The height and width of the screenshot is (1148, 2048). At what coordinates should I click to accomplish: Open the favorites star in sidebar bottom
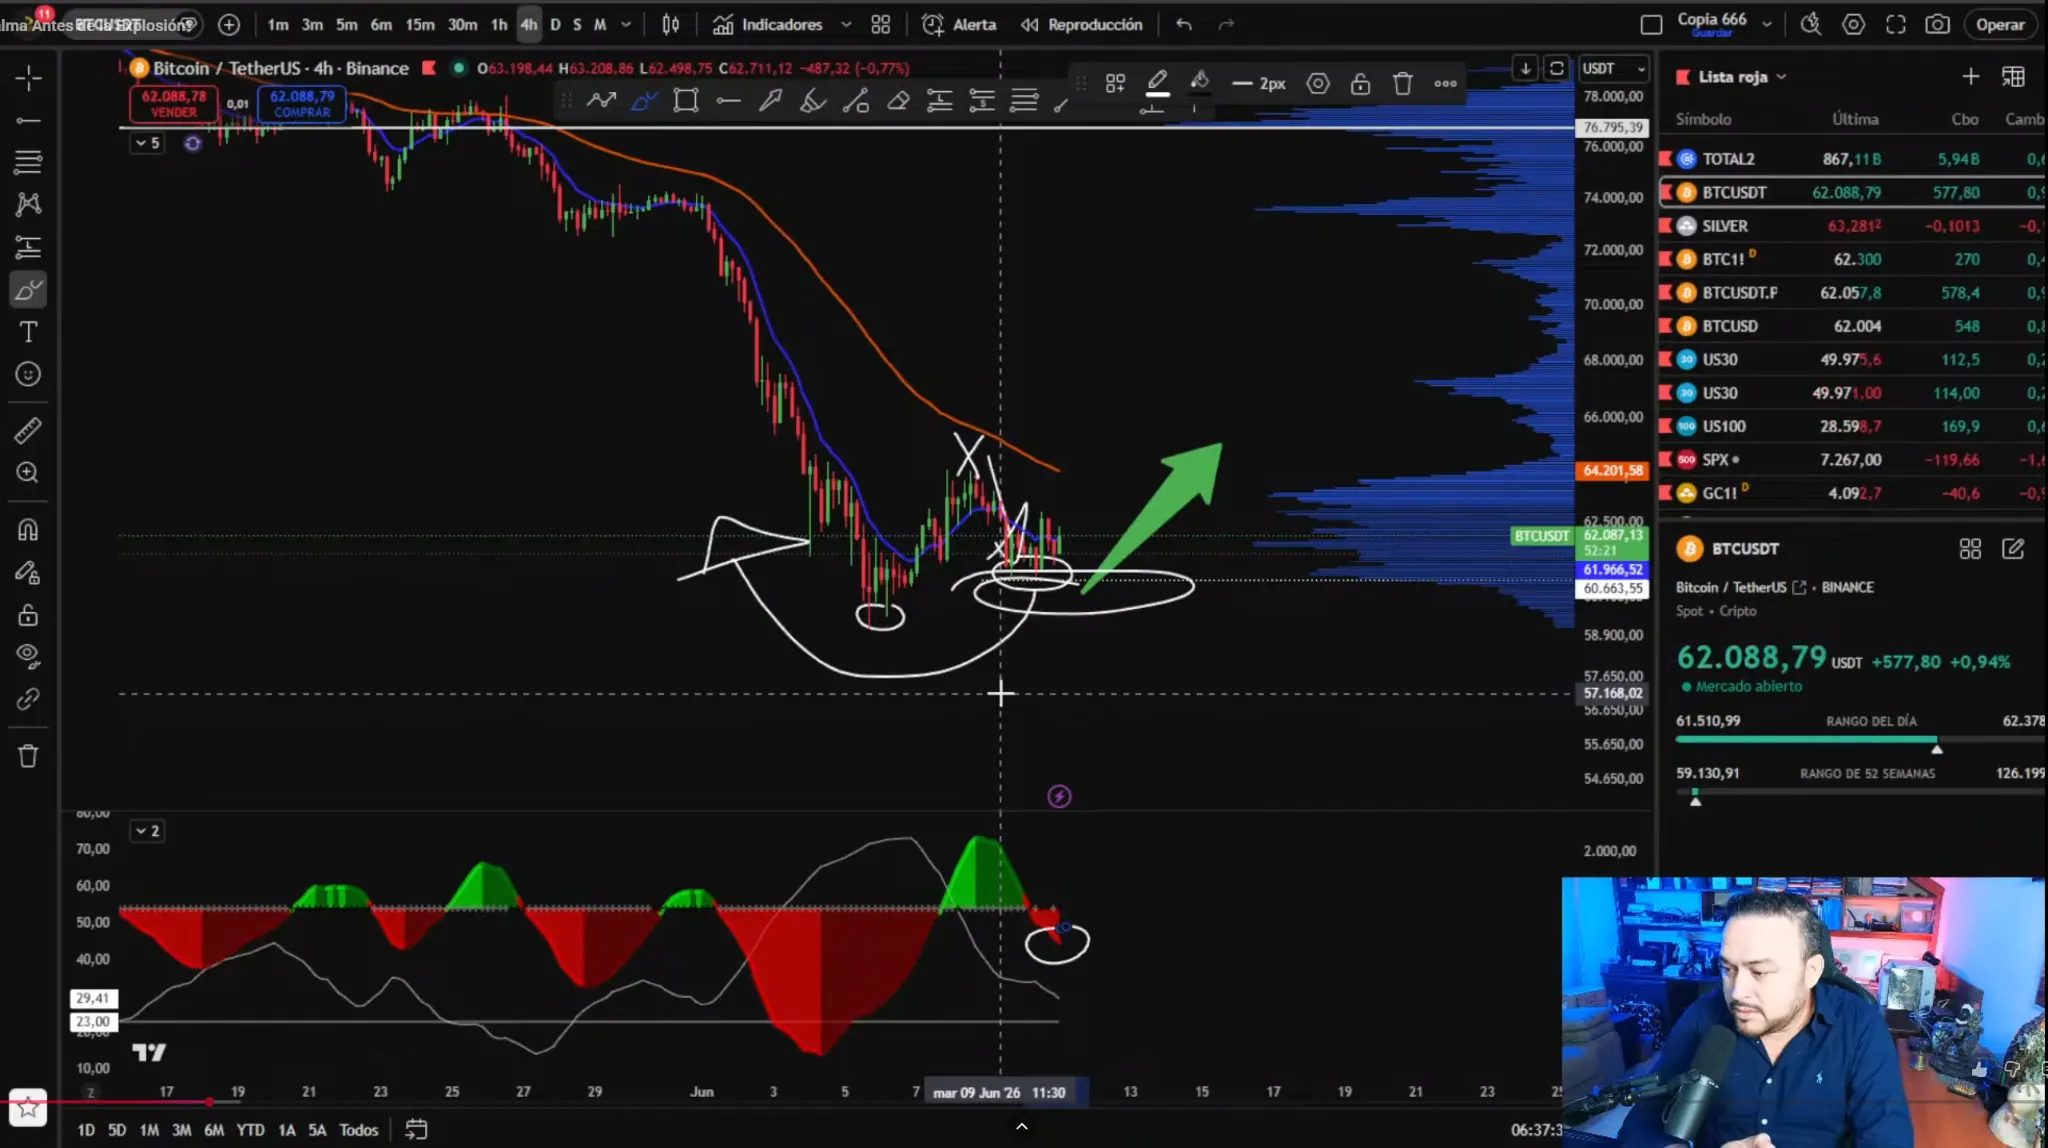(28, 1107)
